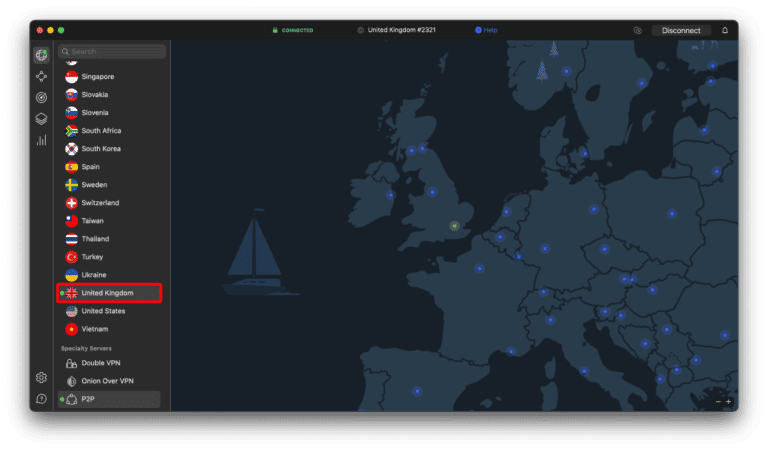
Task: Zoom out the map with minus button
Action: pos(717,401)
